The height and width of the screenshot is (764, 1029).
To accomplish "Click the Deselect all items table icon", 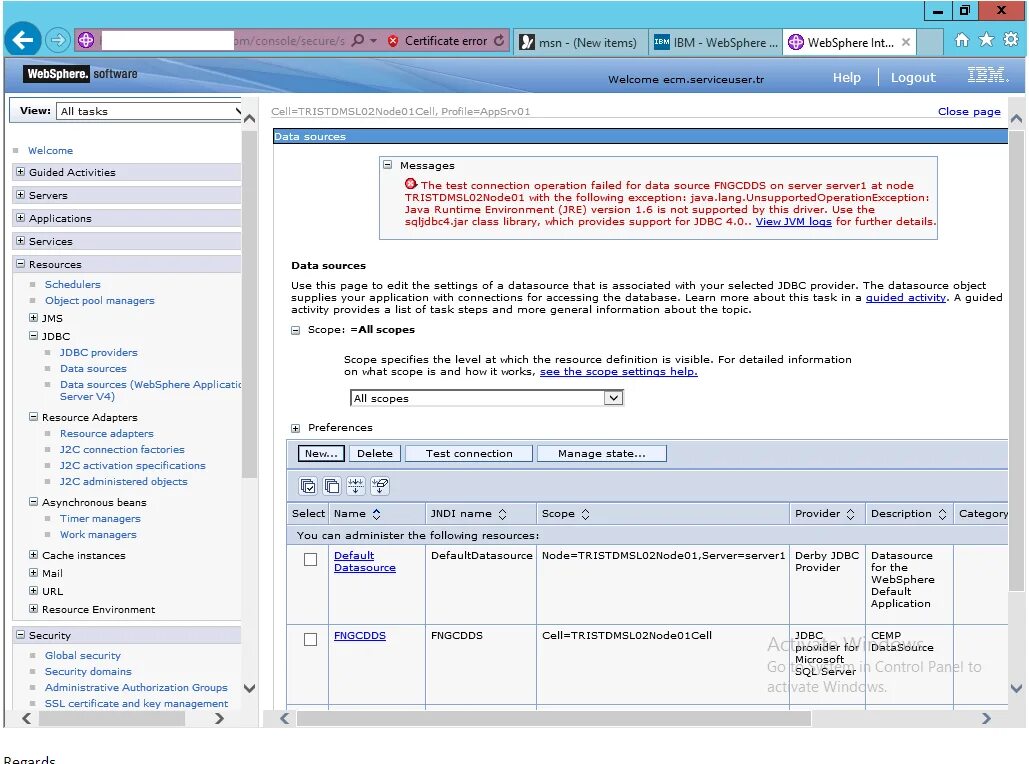I will pyautogui.click(x=332, y=486).
